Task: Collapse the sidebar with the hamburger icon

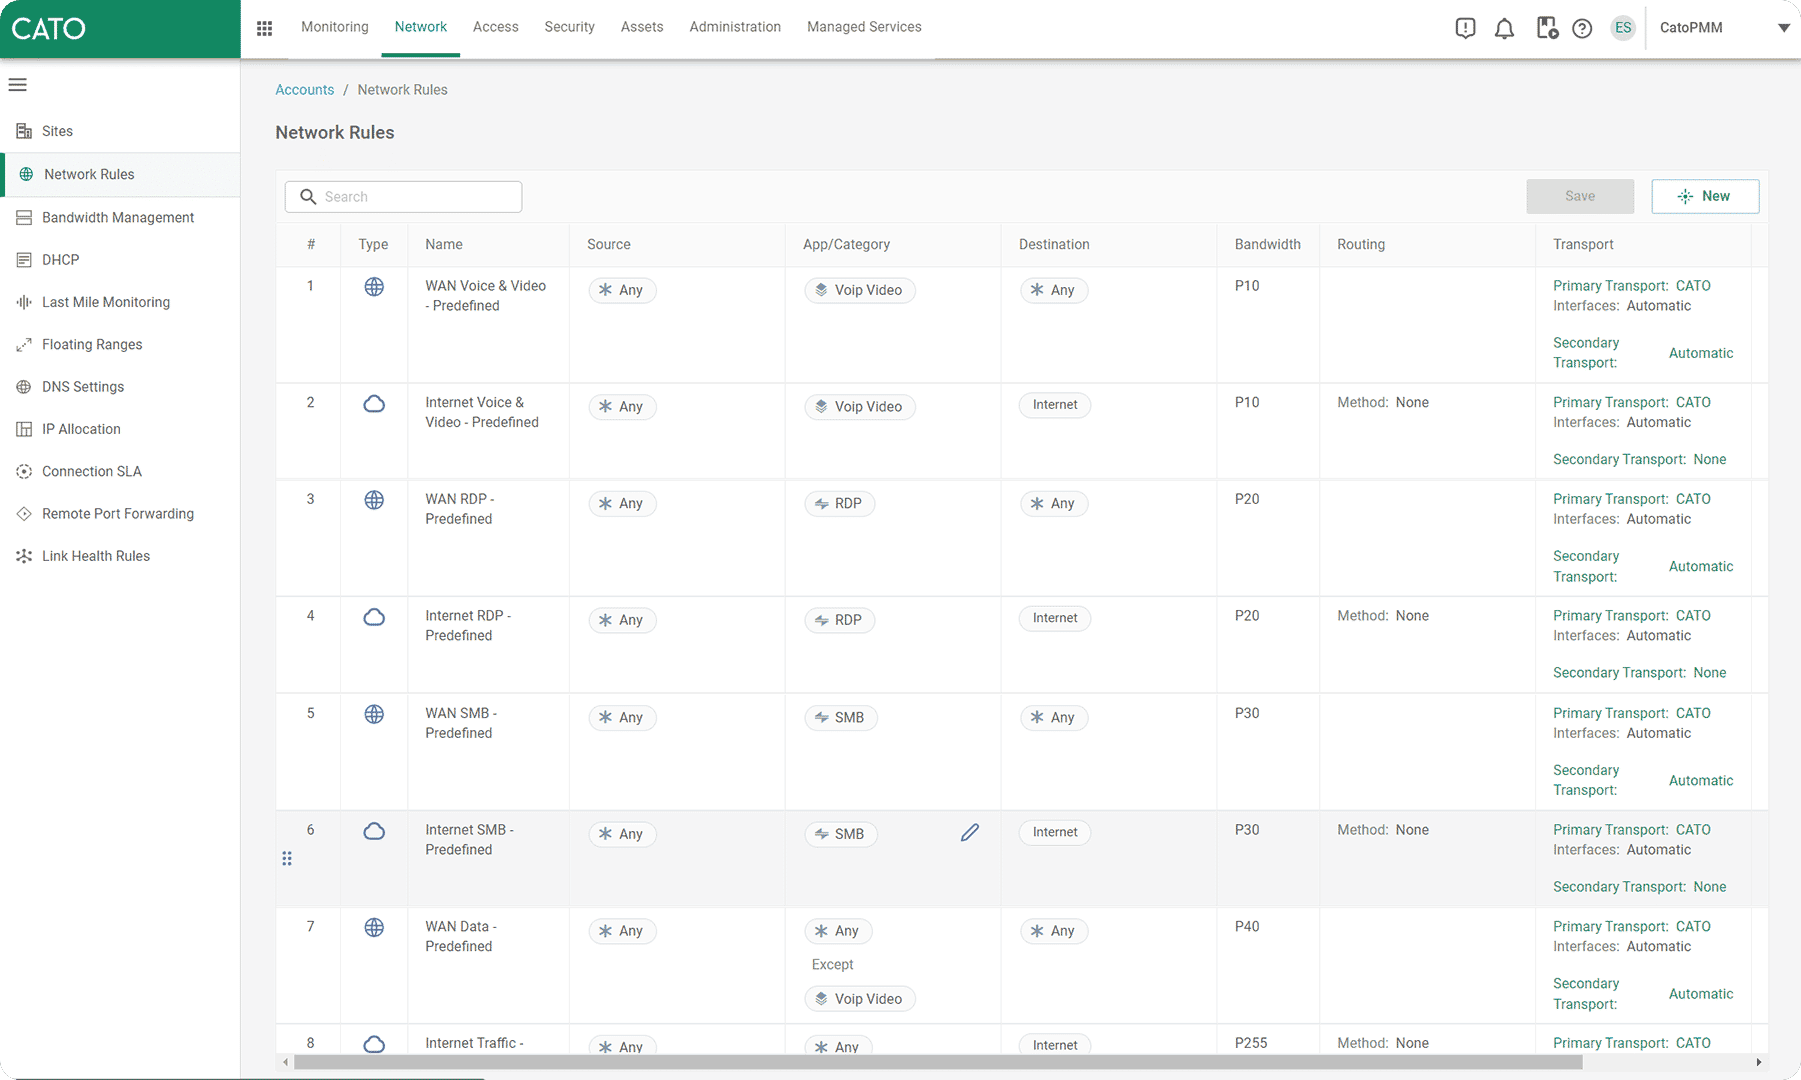Action: coord(17,84)
